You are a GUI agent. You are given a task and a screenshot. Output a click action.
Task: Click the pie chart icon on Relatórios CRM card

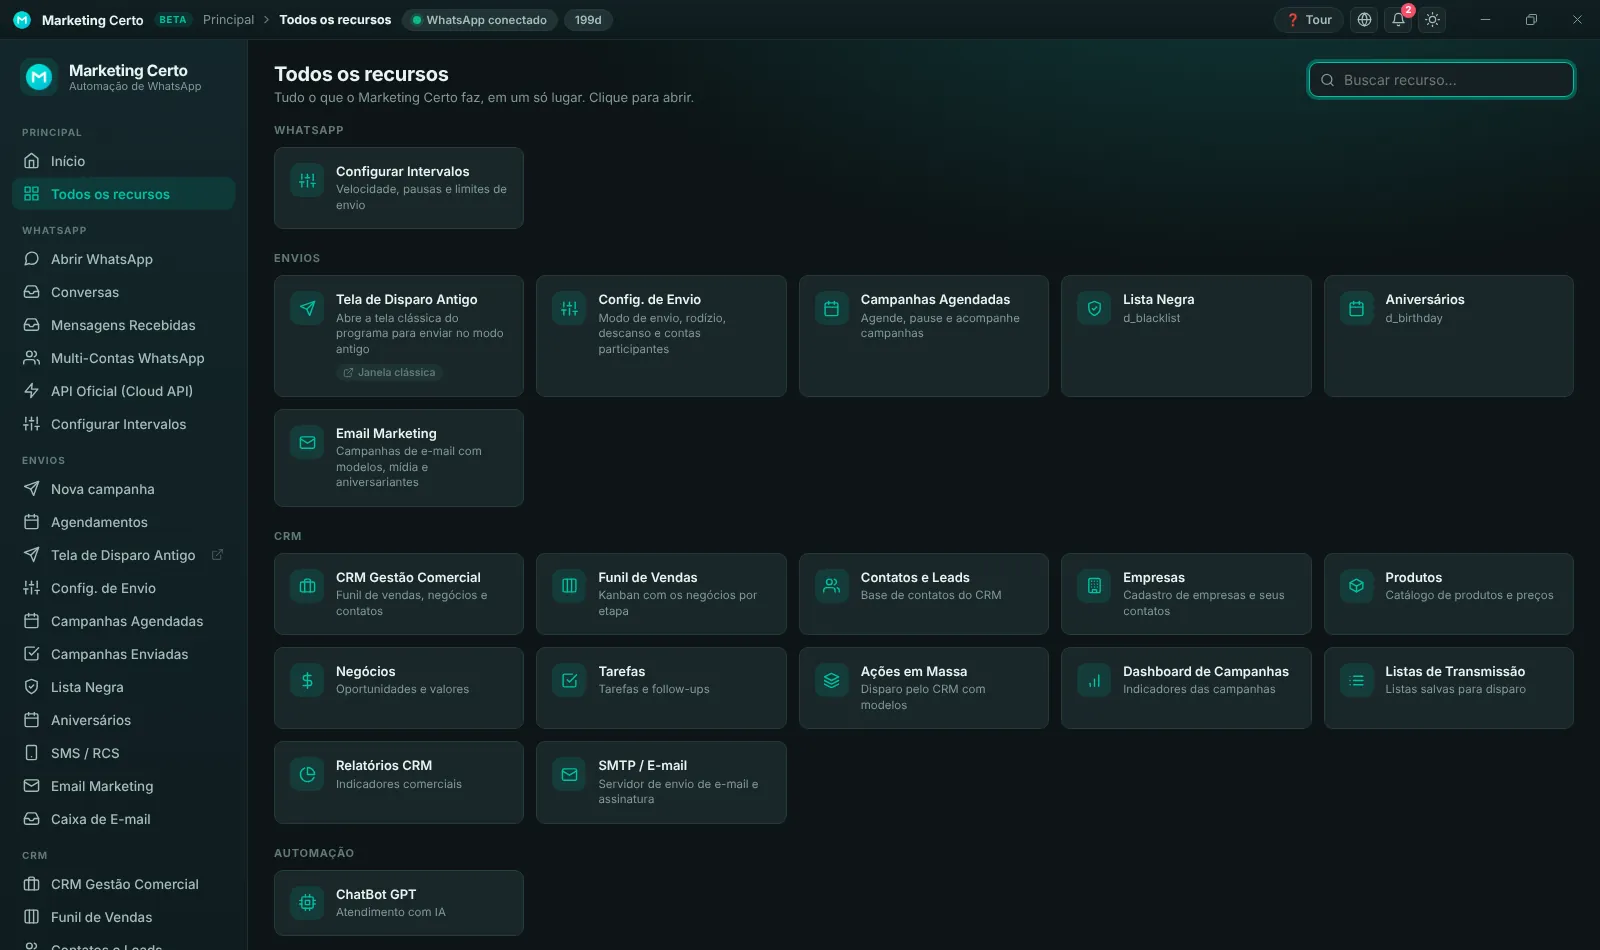[x=307, y=775]
